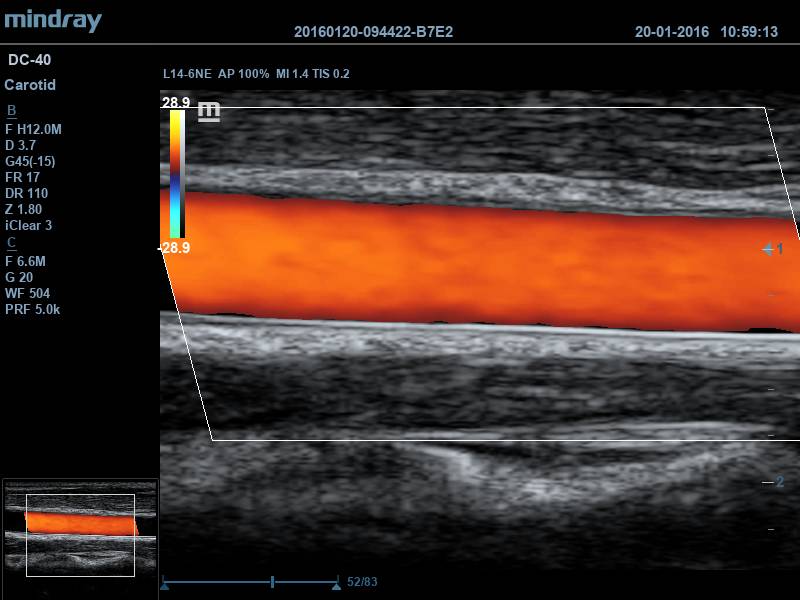Click the PRF 5.0k parameter

click(33, 309)
